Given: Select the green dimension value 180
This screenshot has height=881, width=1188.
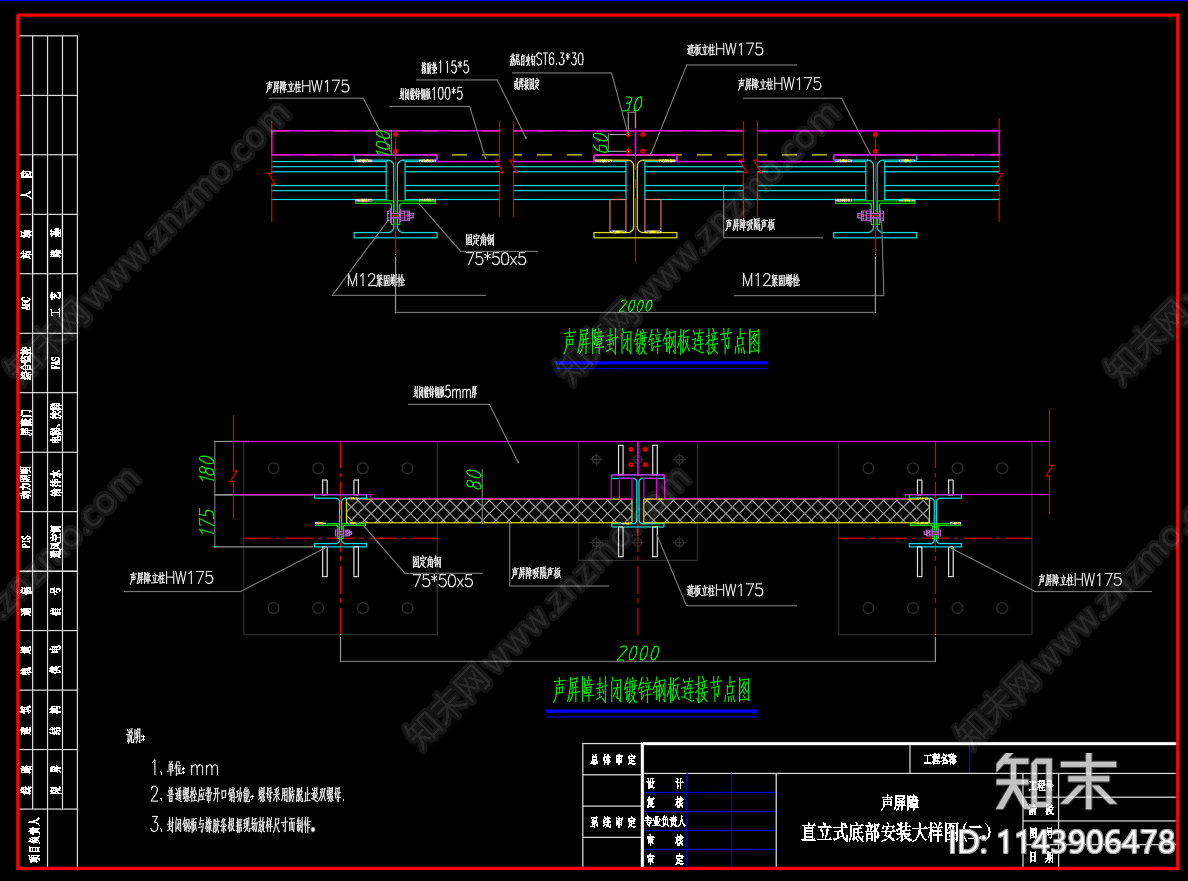Looking at the screenshot, I should click(x=206, y=469).
